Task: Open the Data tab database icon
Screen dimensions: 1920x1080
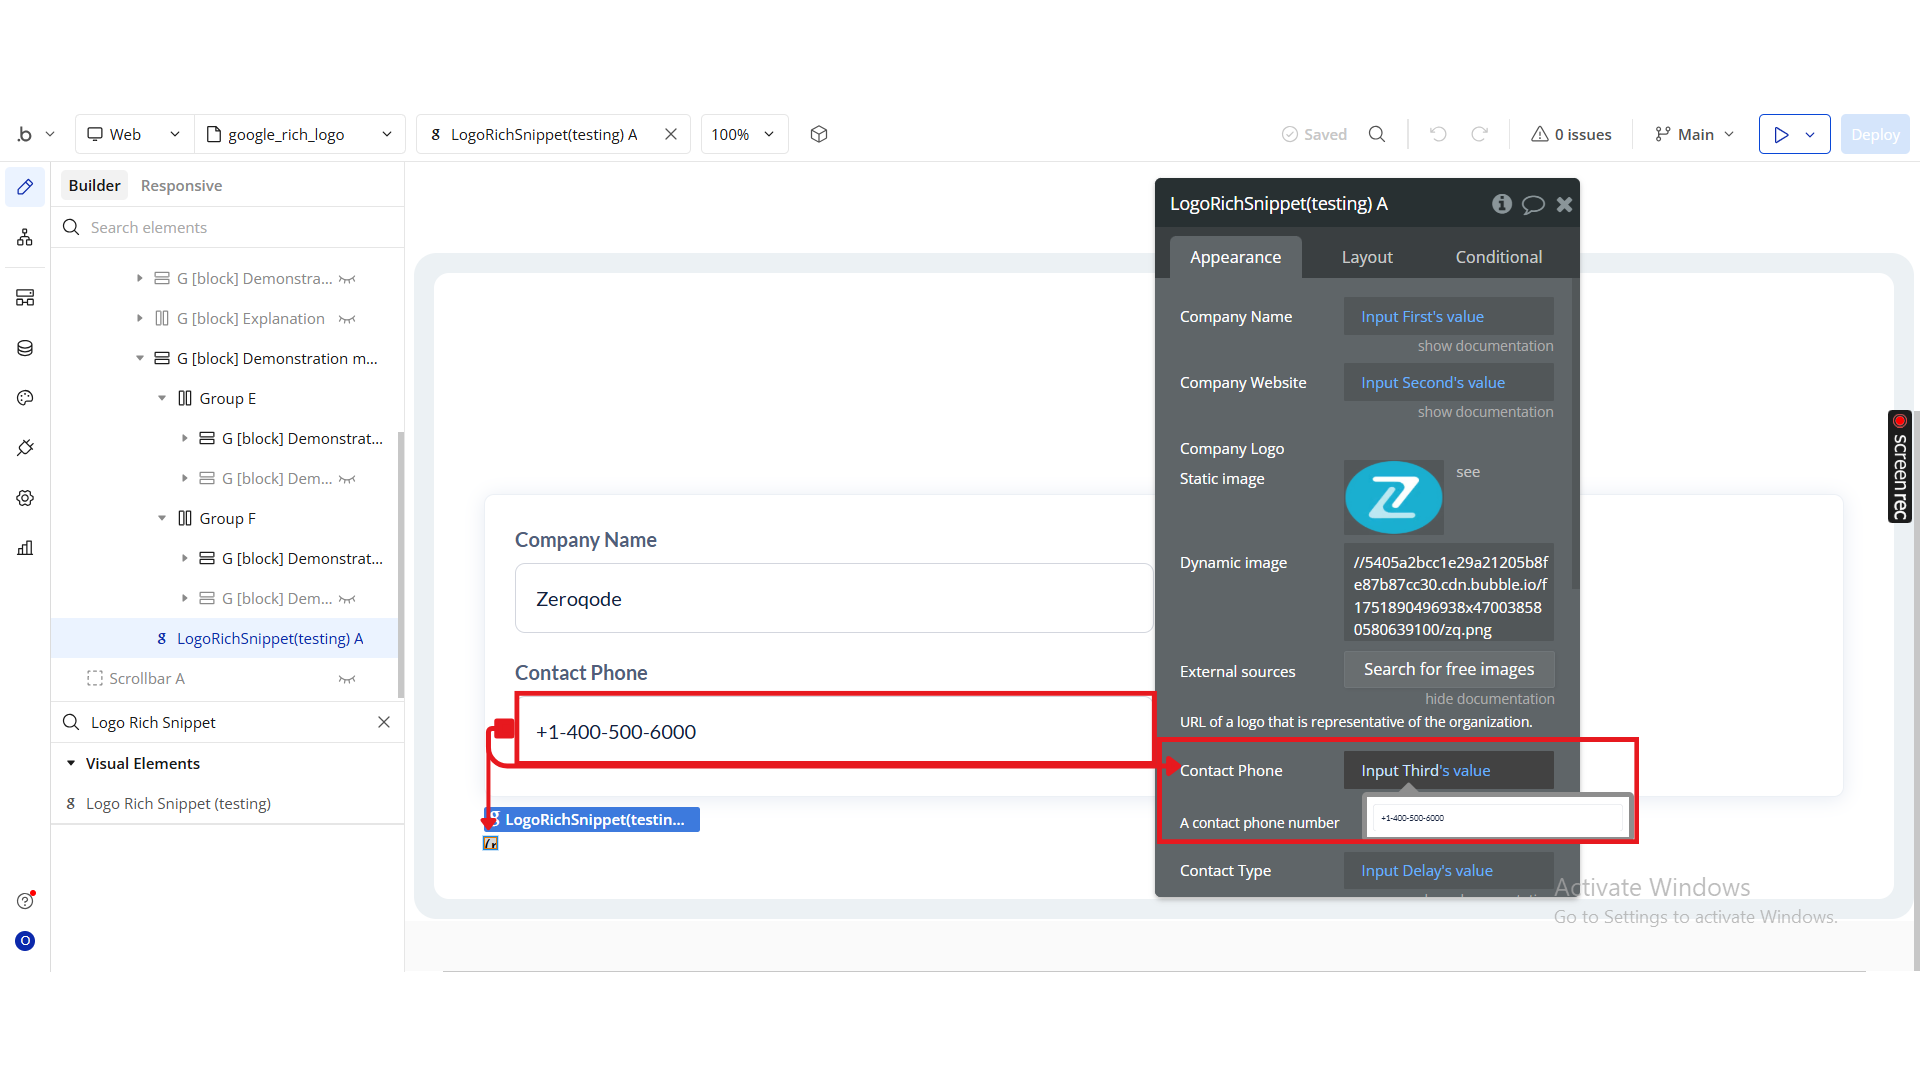Action: coord(25,348)
